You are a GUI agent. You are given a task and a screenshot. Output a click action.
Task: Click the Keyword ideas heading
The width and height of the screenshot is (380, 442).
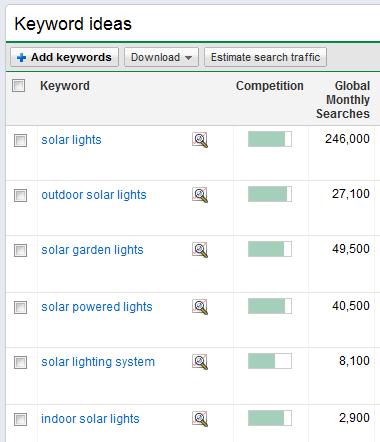coord(73,24)
